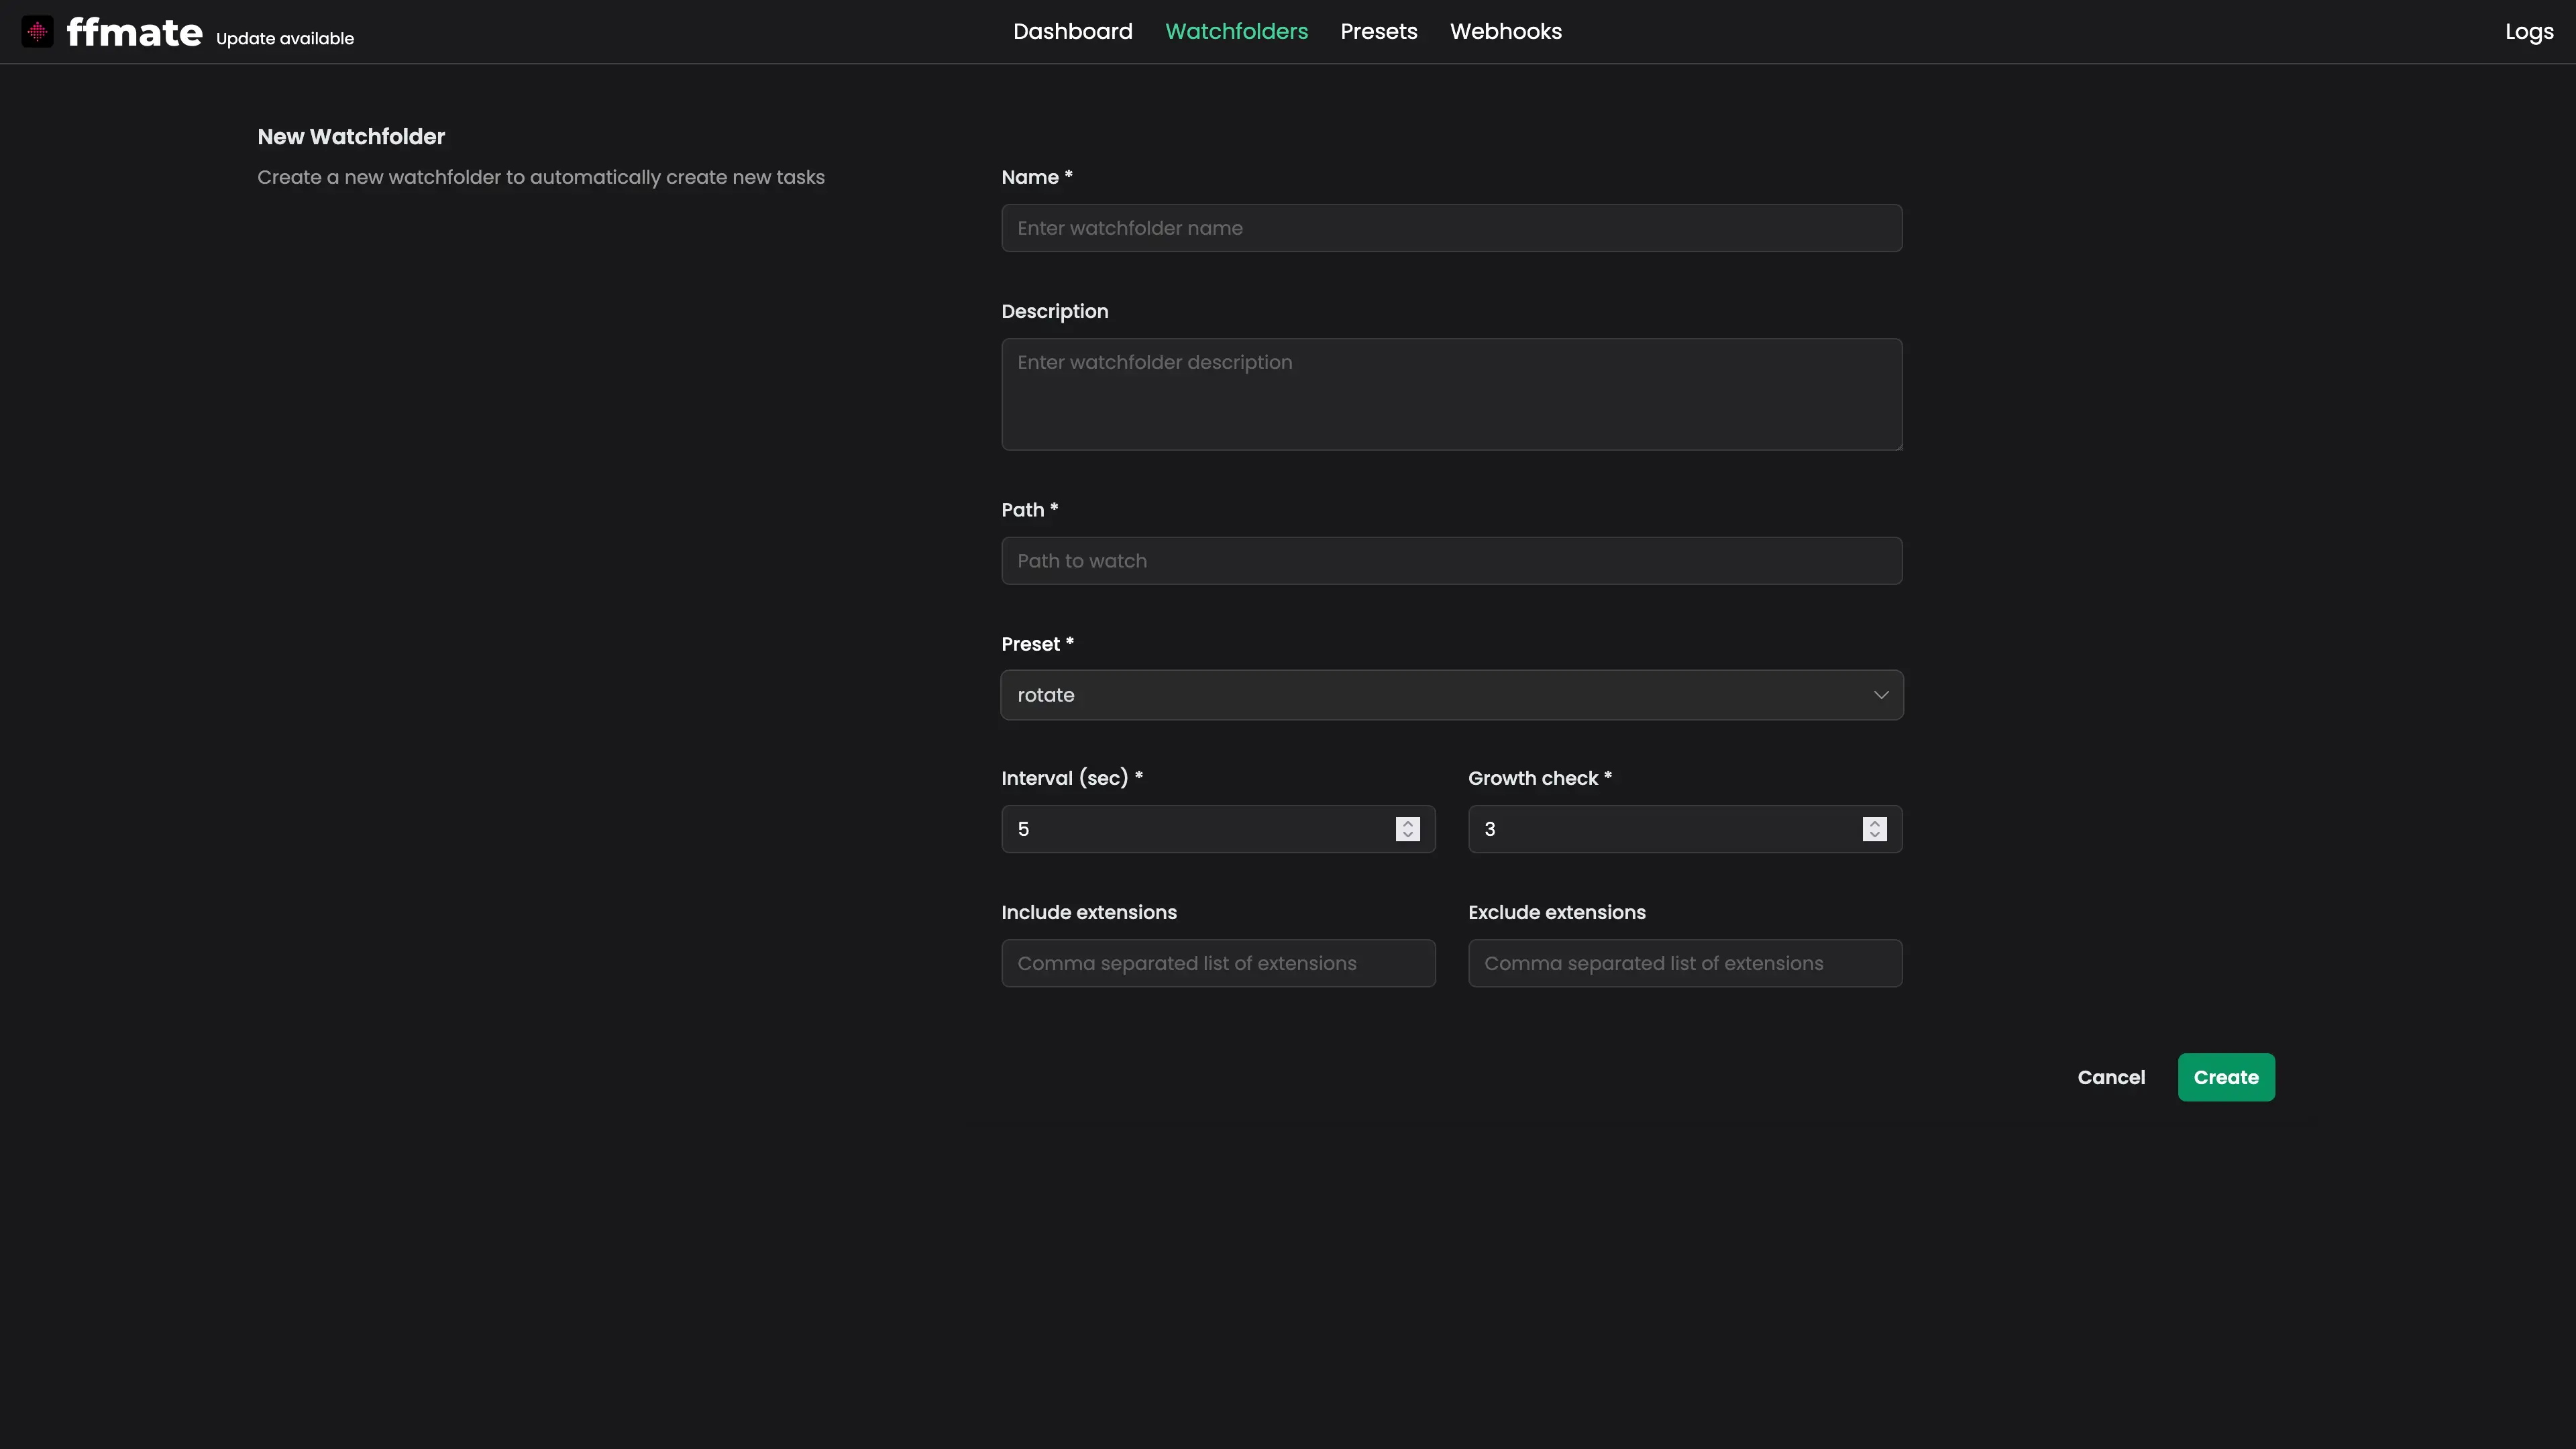Go to the Dashboard tab
This screenshot has height=1449, width=2576.
pos(1072,32)
